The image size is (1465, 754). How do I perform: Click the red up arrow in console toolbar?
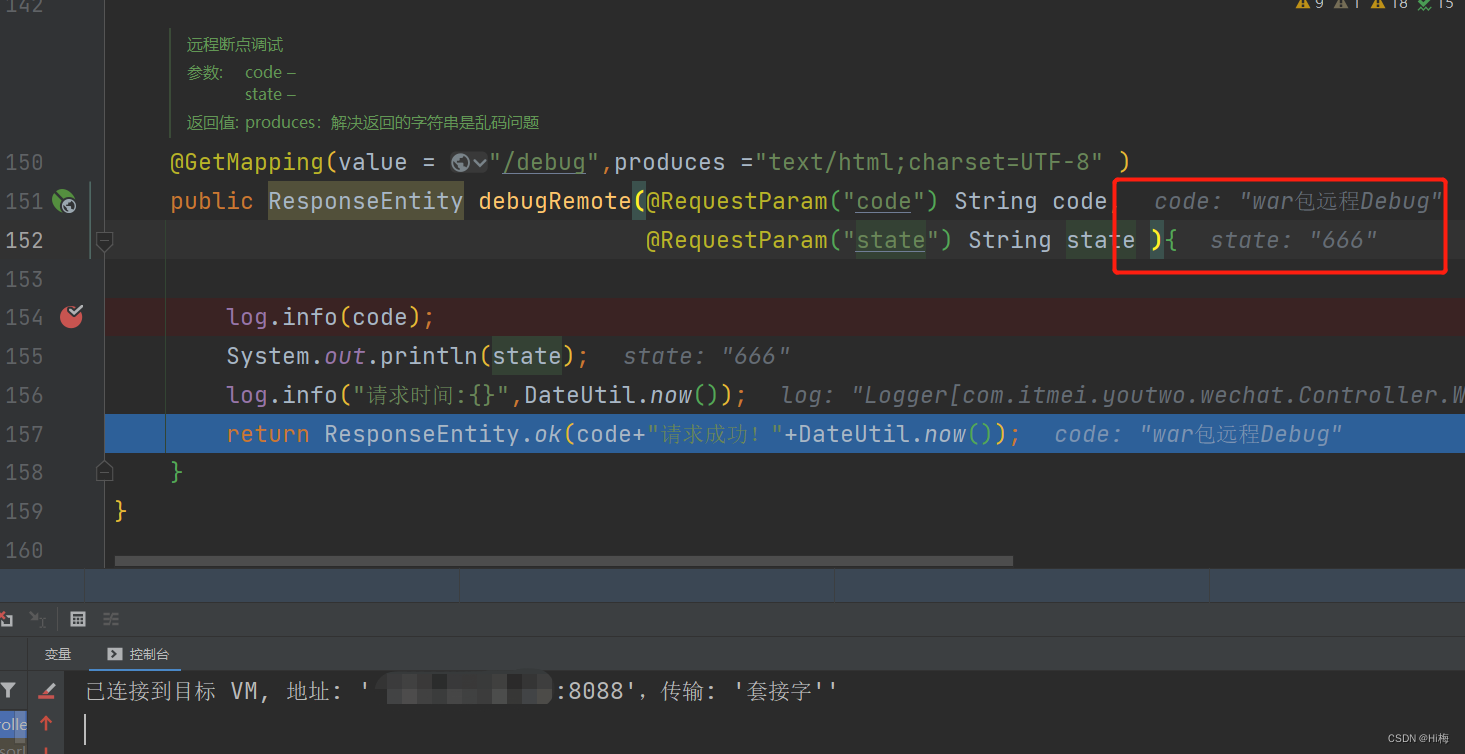pyautogui.click(x=46, y=723)
